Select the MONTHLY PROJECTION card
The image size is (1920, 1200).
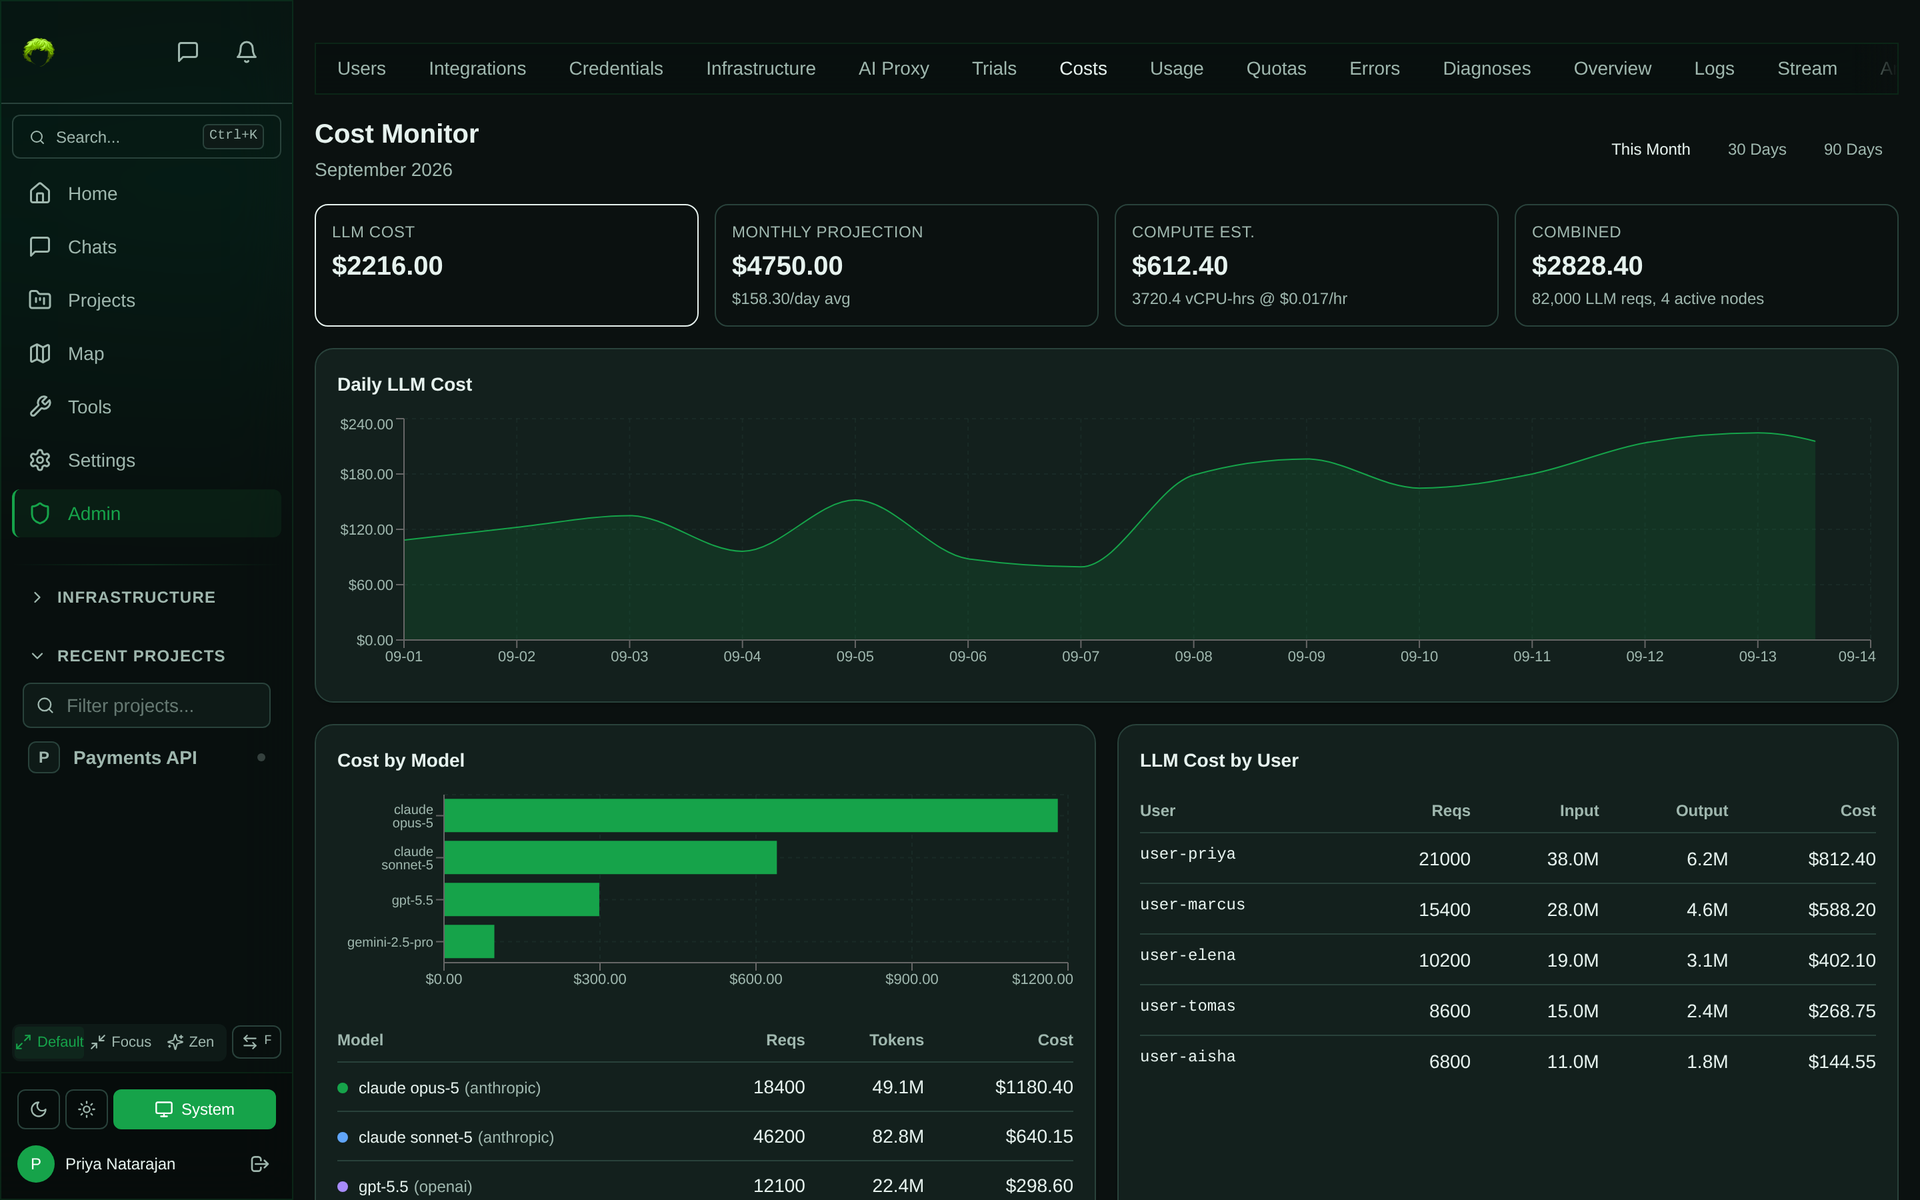pos(906,265)
